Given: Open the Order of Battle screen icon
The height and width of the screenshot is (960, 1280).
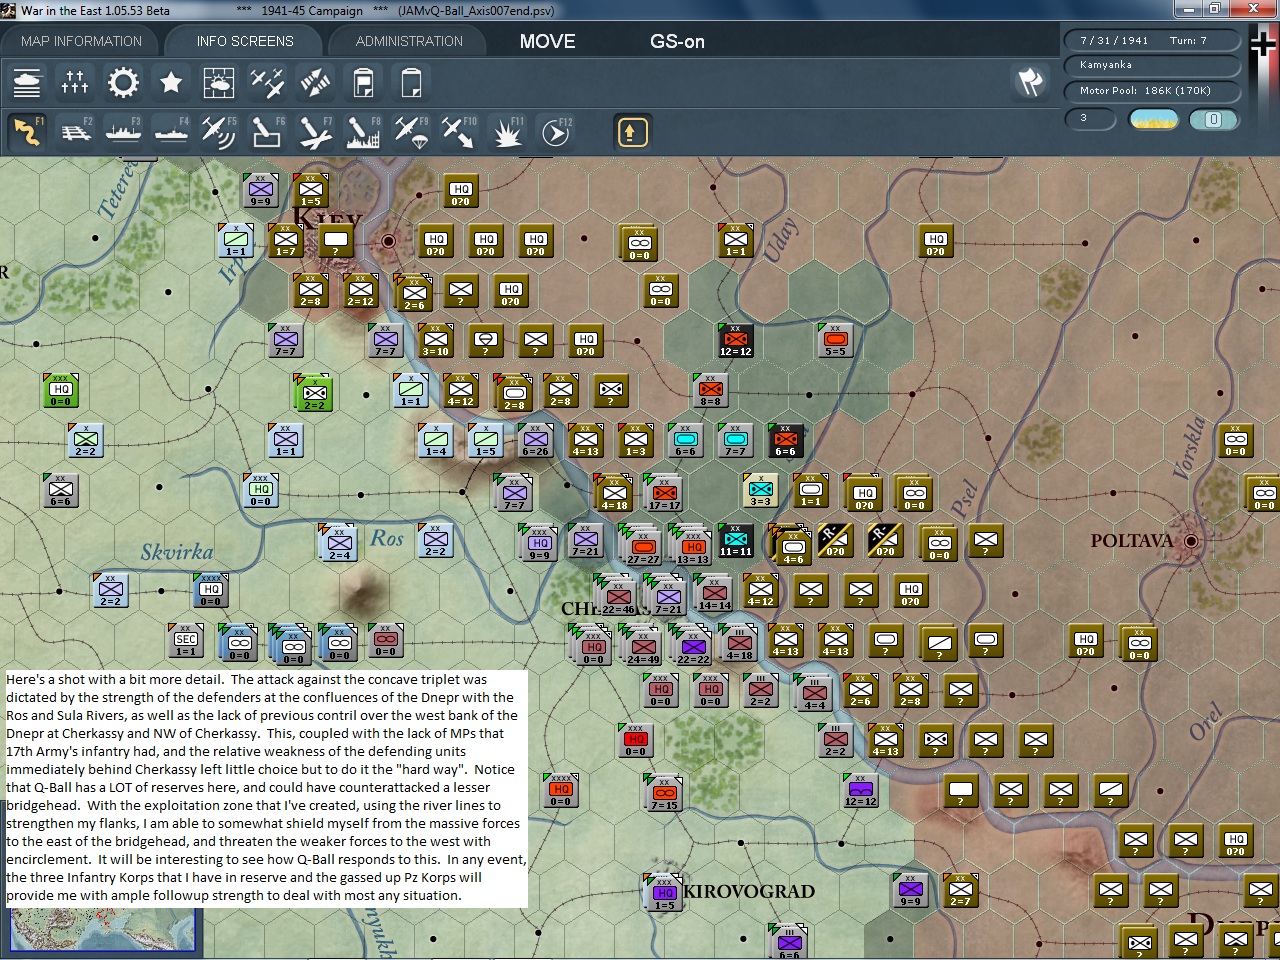Looking at the screenshot, I should (27, 82).
